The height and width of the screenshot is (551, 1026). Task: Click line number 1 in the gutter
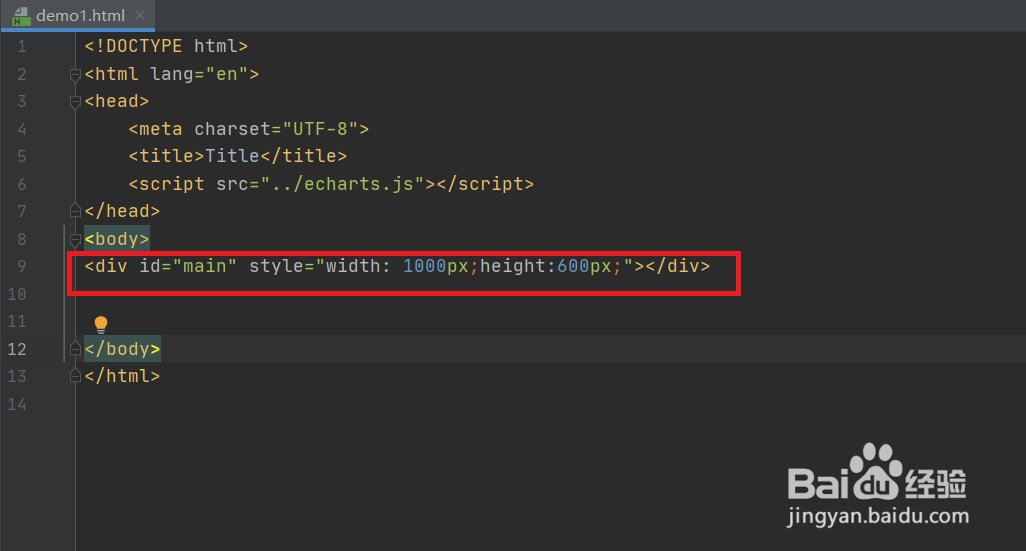(22, 46)
